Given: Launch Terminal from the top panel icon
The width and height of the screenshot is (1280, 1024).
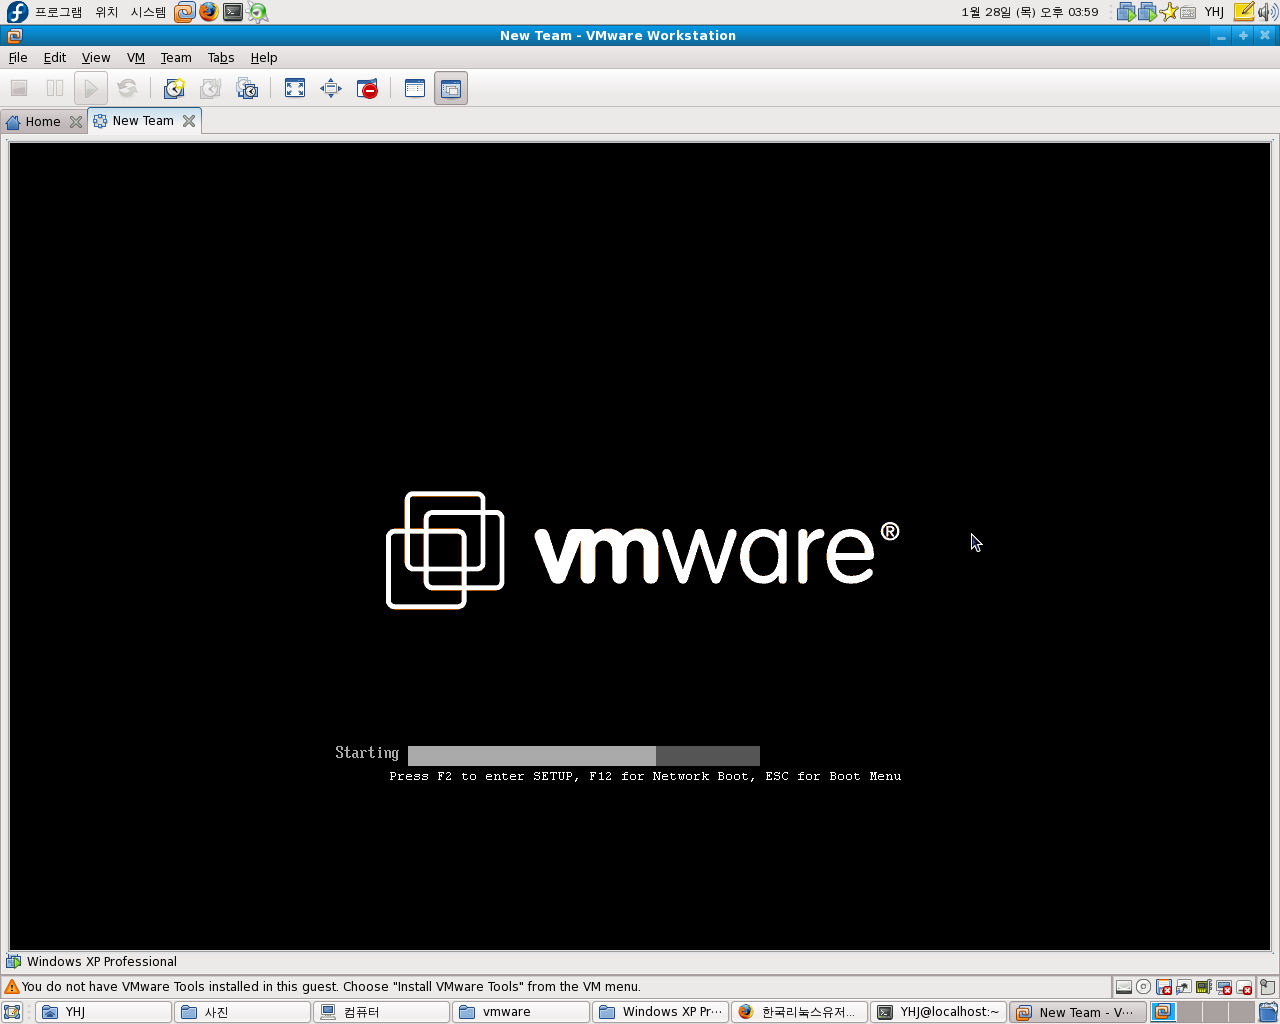Looking at the screenshot, I should 233,12.
